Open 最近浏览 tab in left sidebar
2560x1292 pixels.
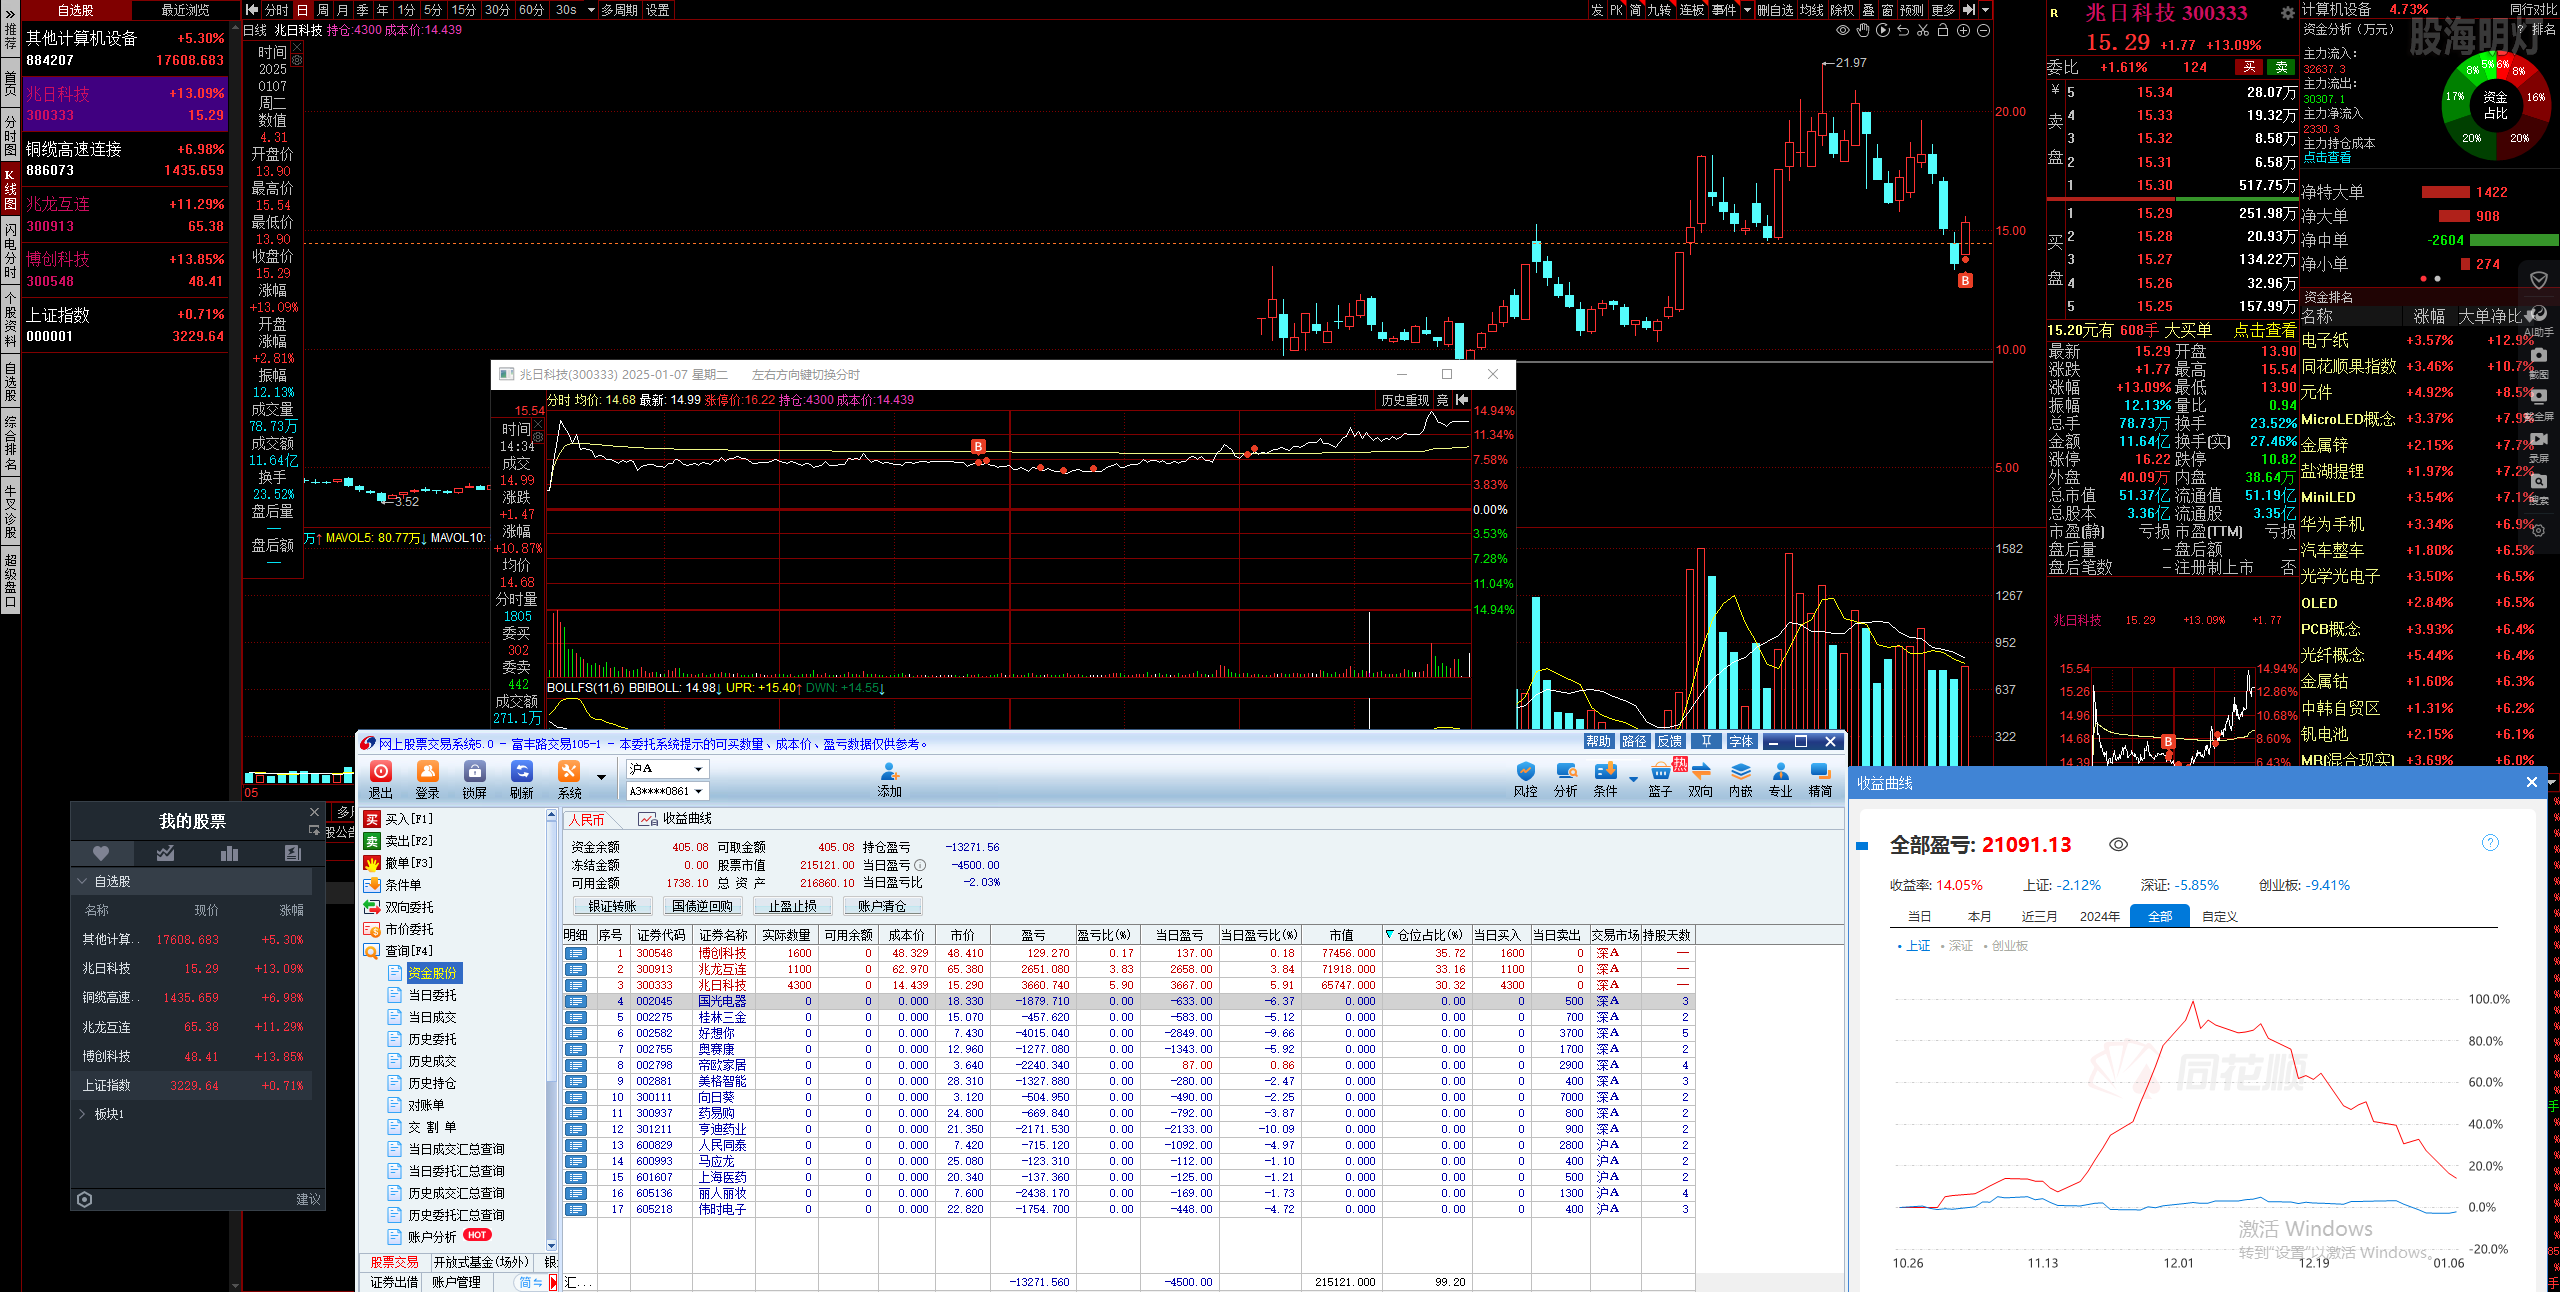(x=186, y=10)
